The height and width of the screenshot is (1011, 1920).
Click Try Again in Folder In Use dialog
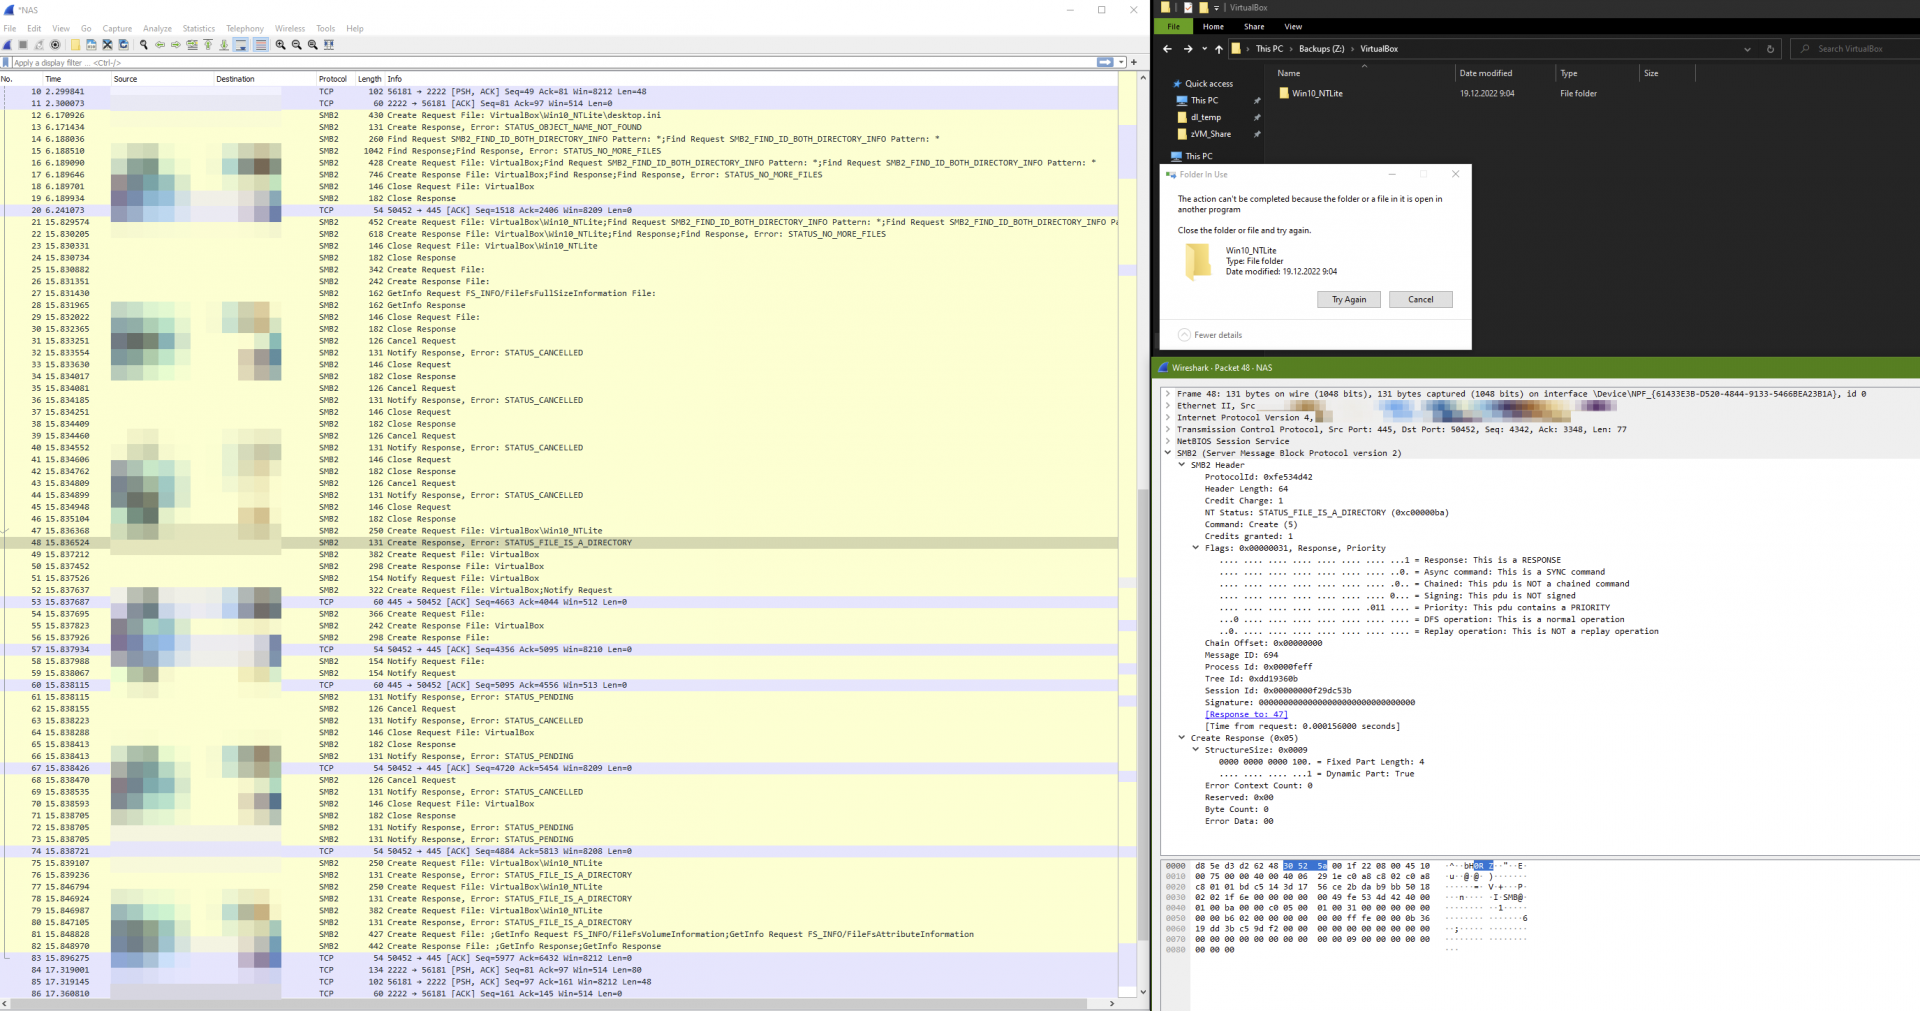1349,300
